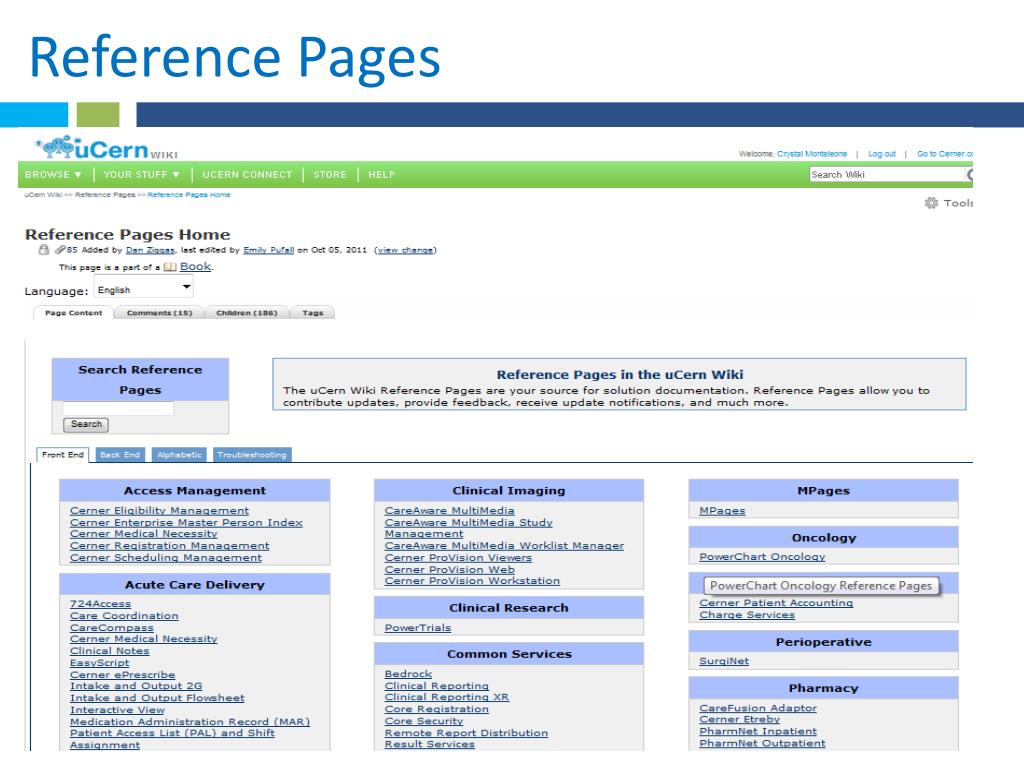Click the Book icon

(x=170, y=266)
